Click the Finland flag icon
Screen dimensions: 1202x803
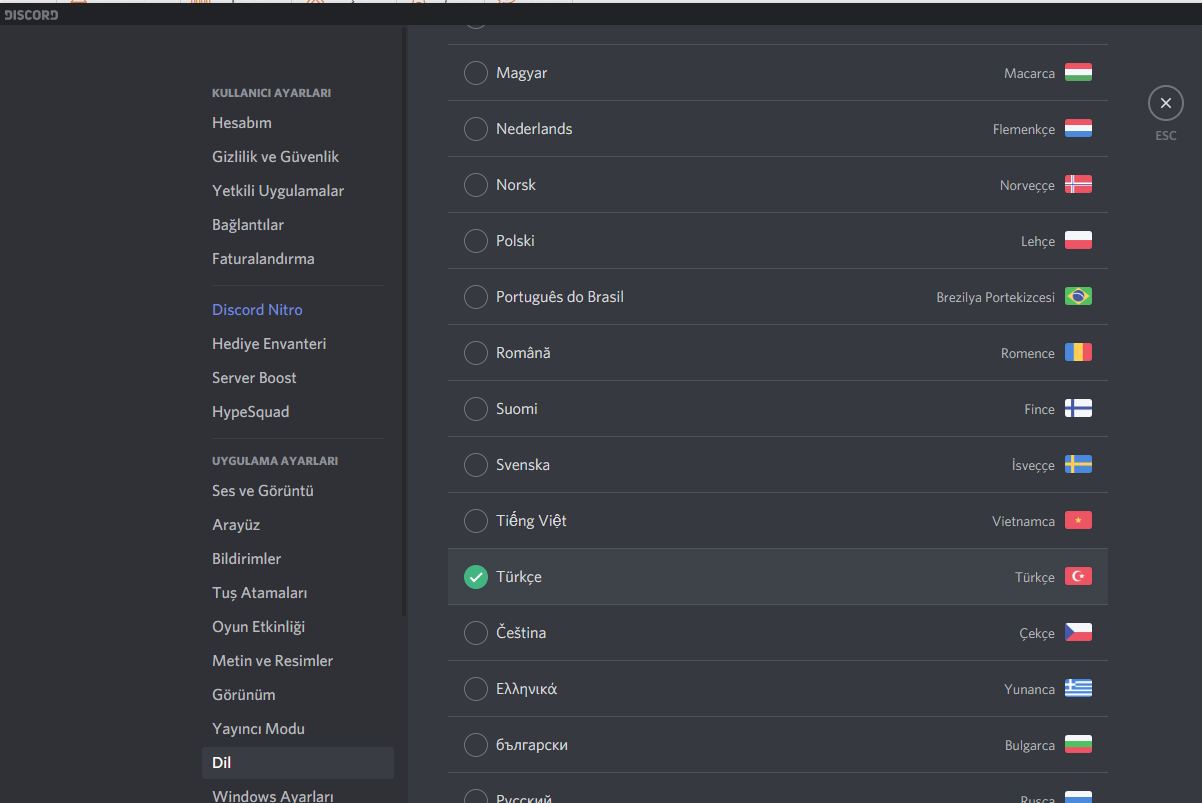[x=1078, y=408]
